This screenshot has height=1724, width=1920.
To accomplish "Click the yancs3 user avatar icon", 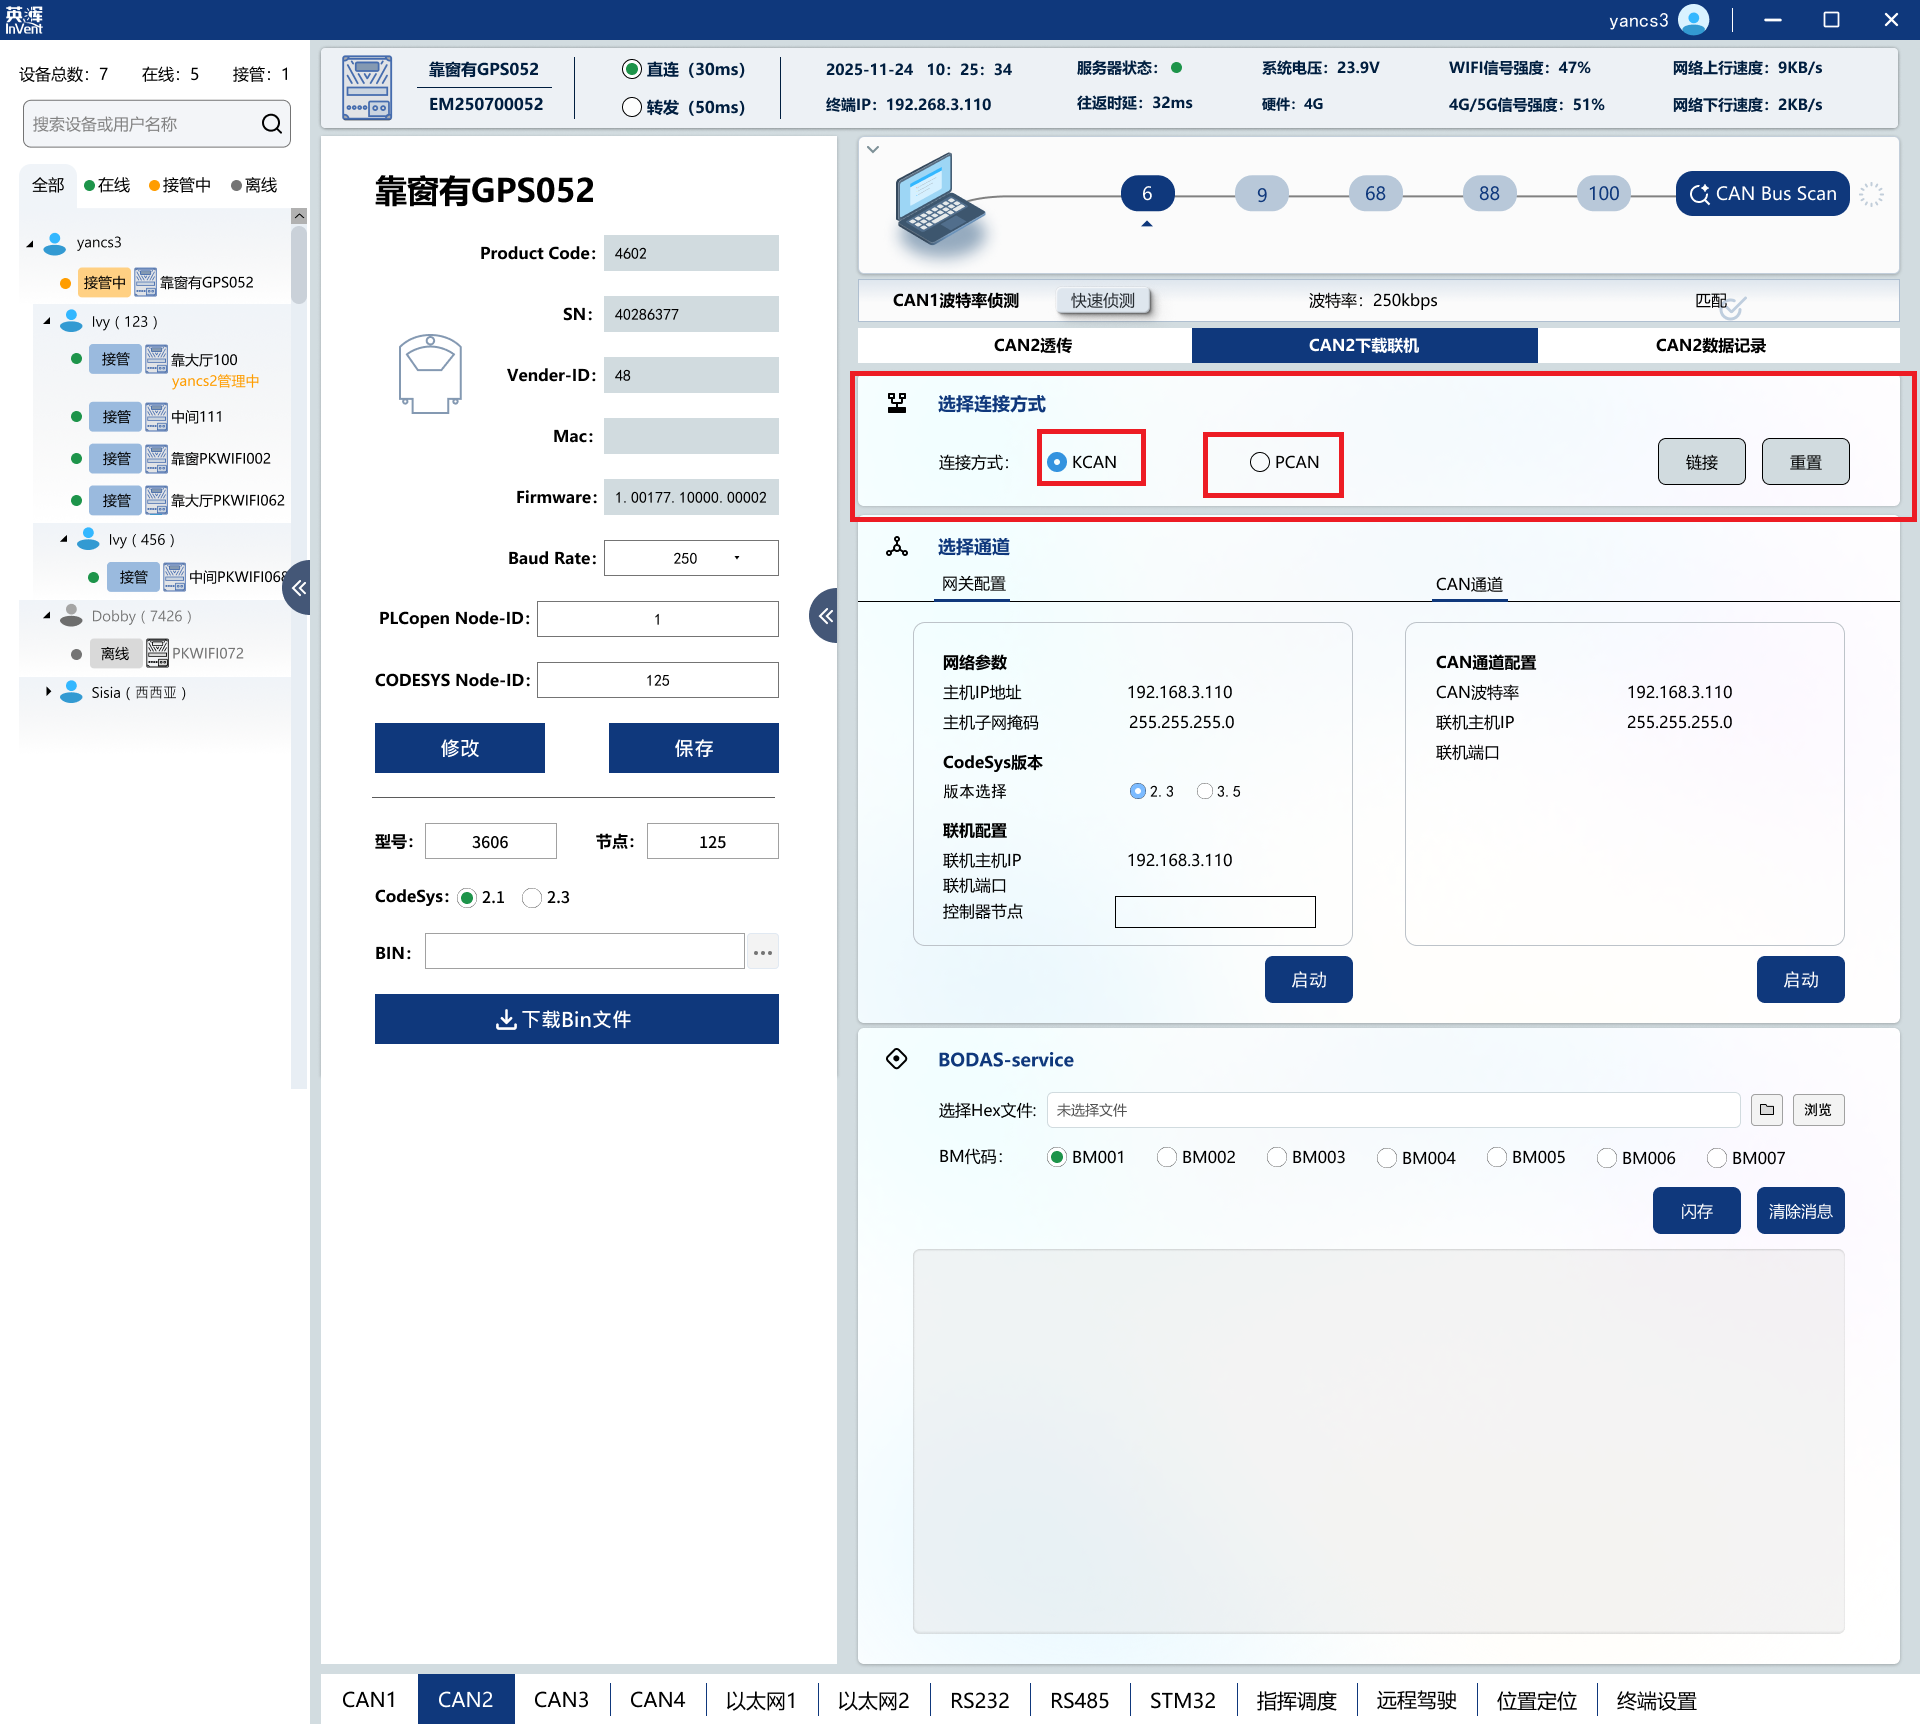I will [1694, 20].
